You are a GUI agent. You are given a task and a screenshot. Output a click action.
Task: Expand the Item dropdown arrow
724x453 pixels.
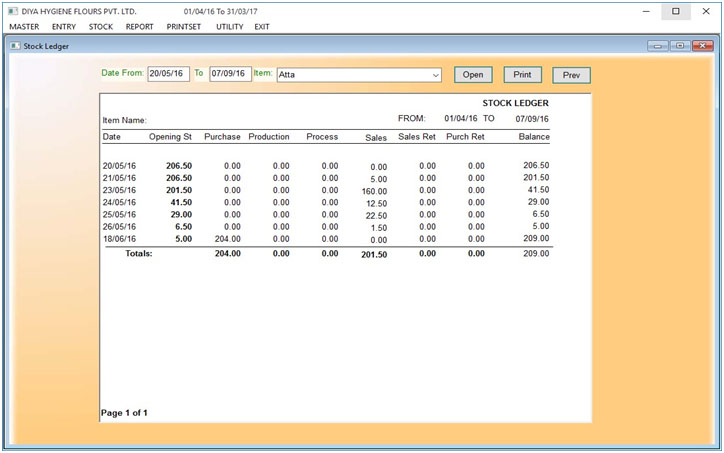click(x=435, y=75)
